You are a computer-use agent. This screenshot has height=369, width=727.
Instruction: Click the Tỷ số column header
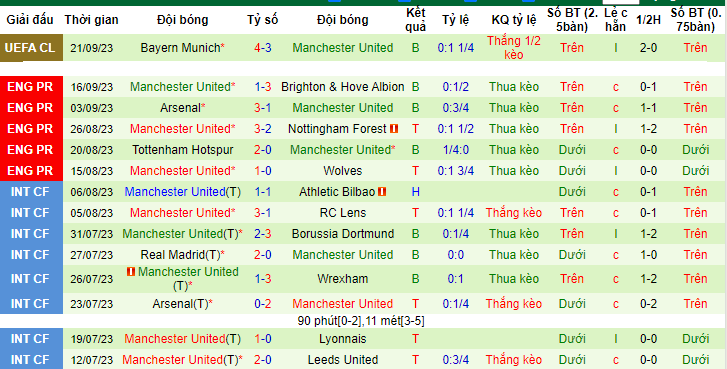point(262,20)
